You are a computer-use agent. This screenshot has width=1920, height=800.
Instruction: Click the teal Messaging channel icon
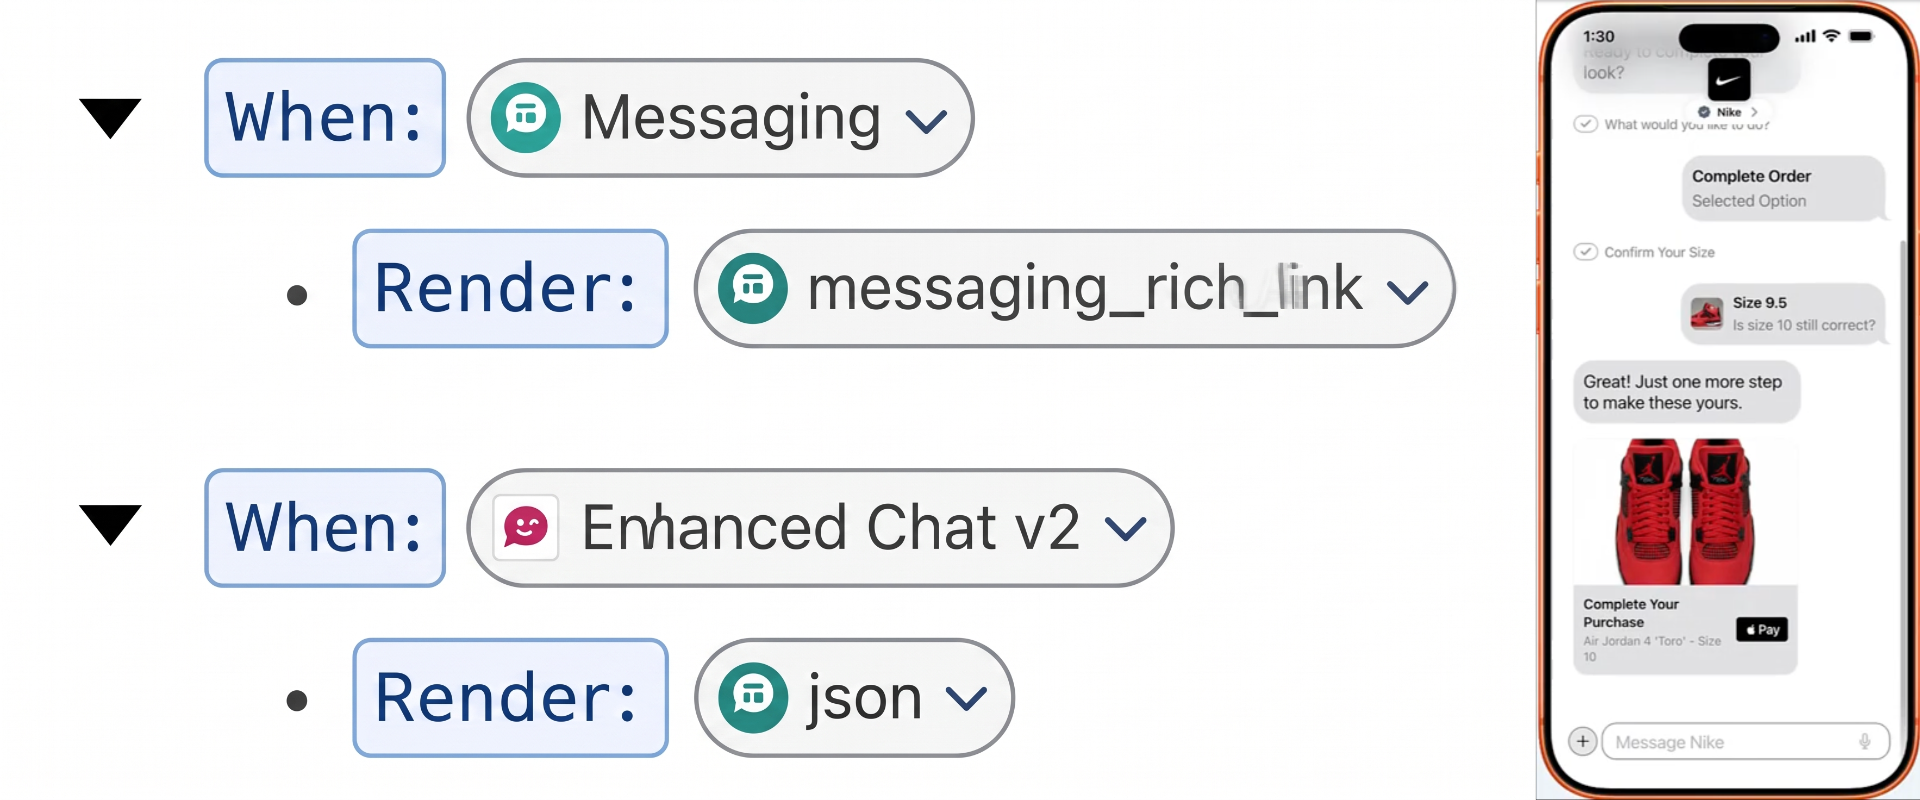click(525, 118)
